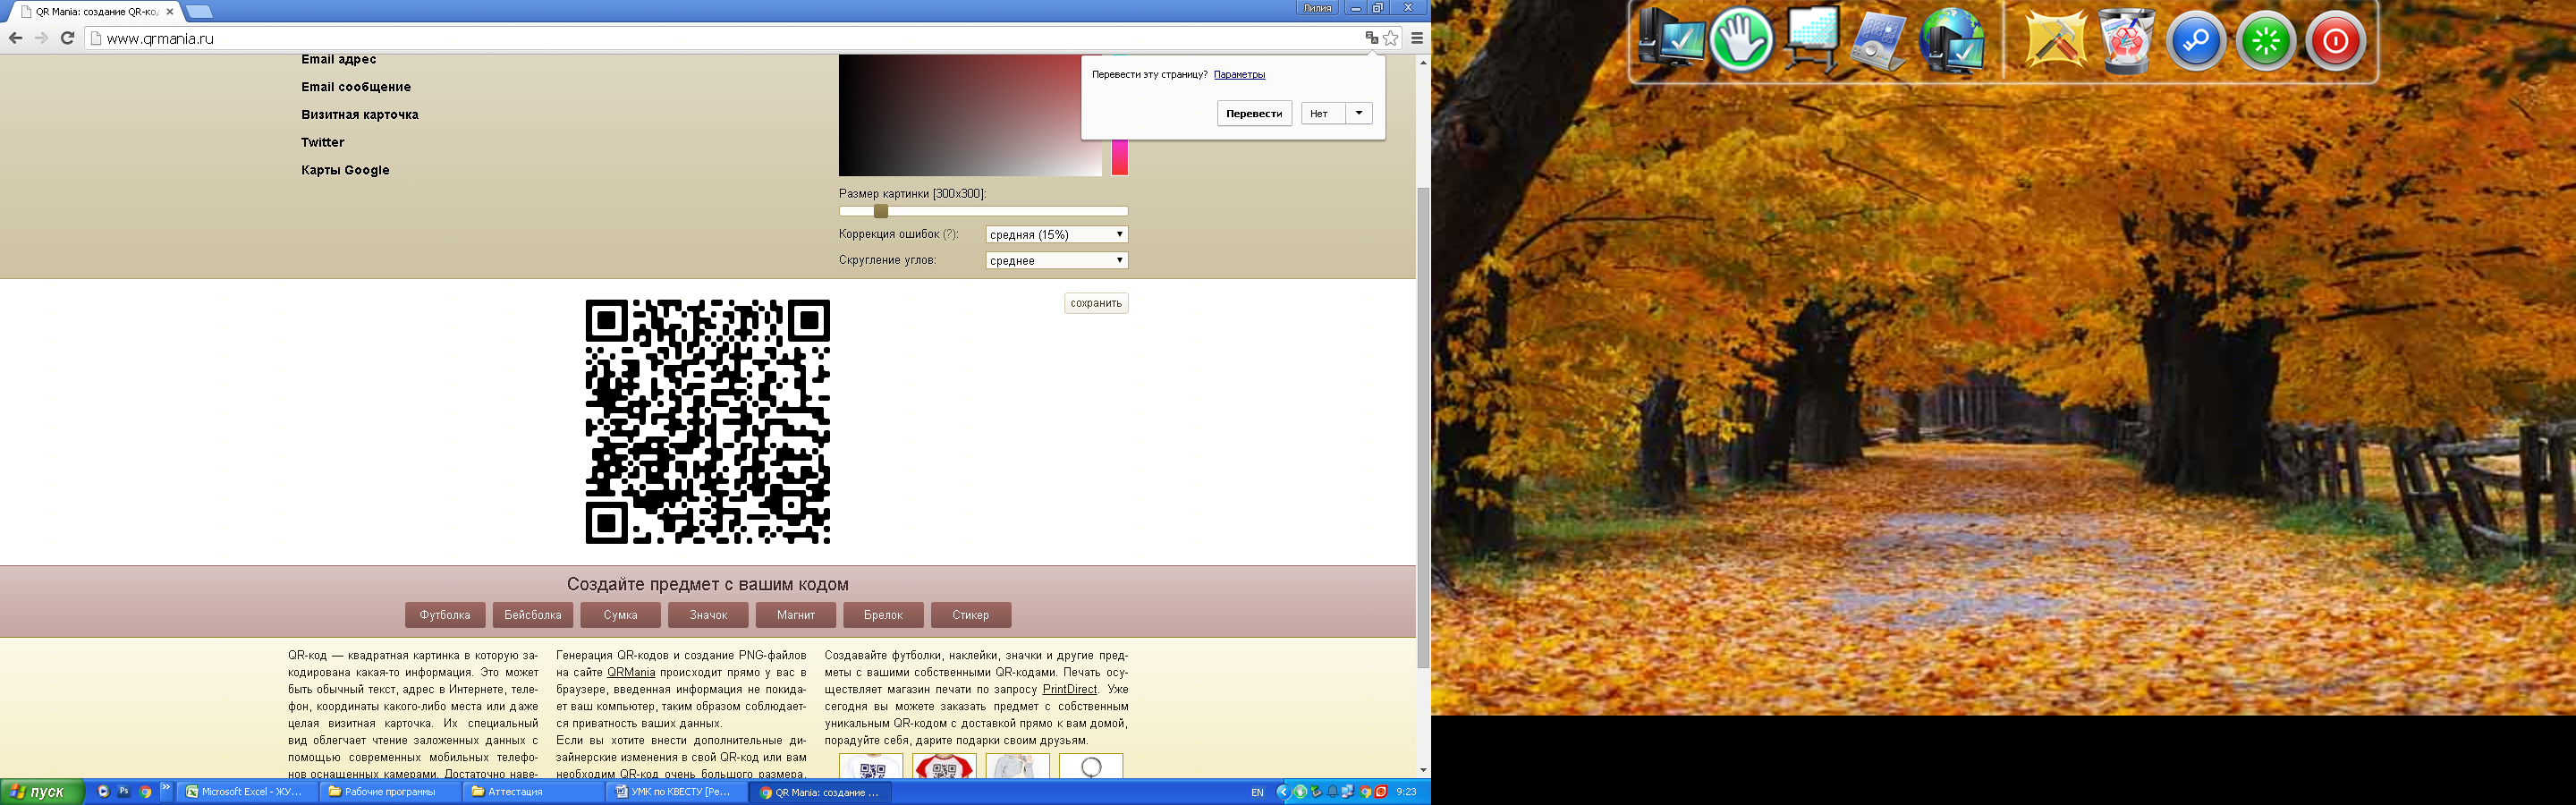Open the hammer and screwdriver tools icon

(2055, 41)
